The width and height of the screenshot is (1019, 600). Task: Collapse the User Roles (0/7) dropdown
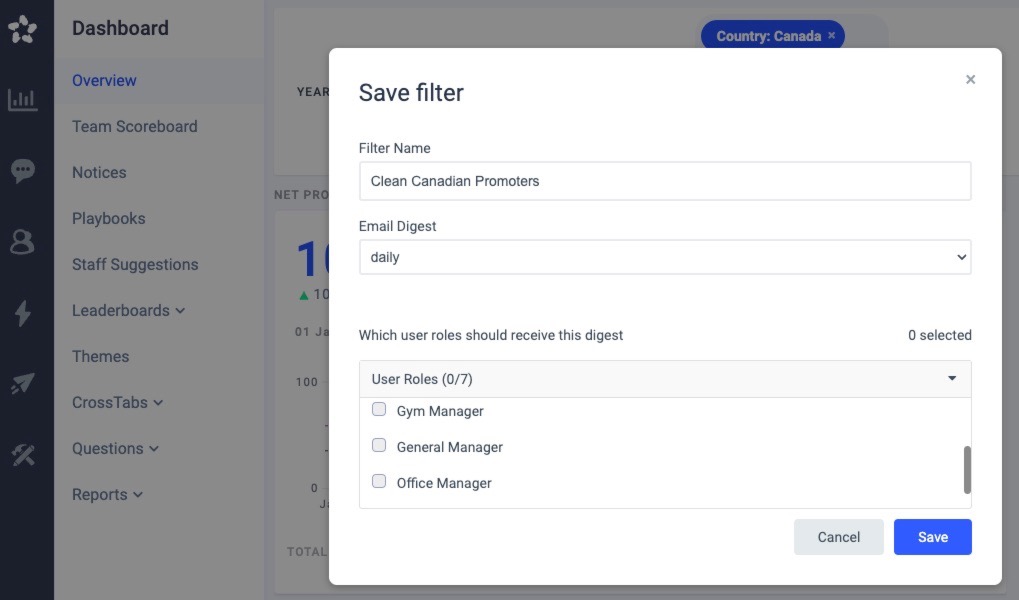(x=664, y=379)
